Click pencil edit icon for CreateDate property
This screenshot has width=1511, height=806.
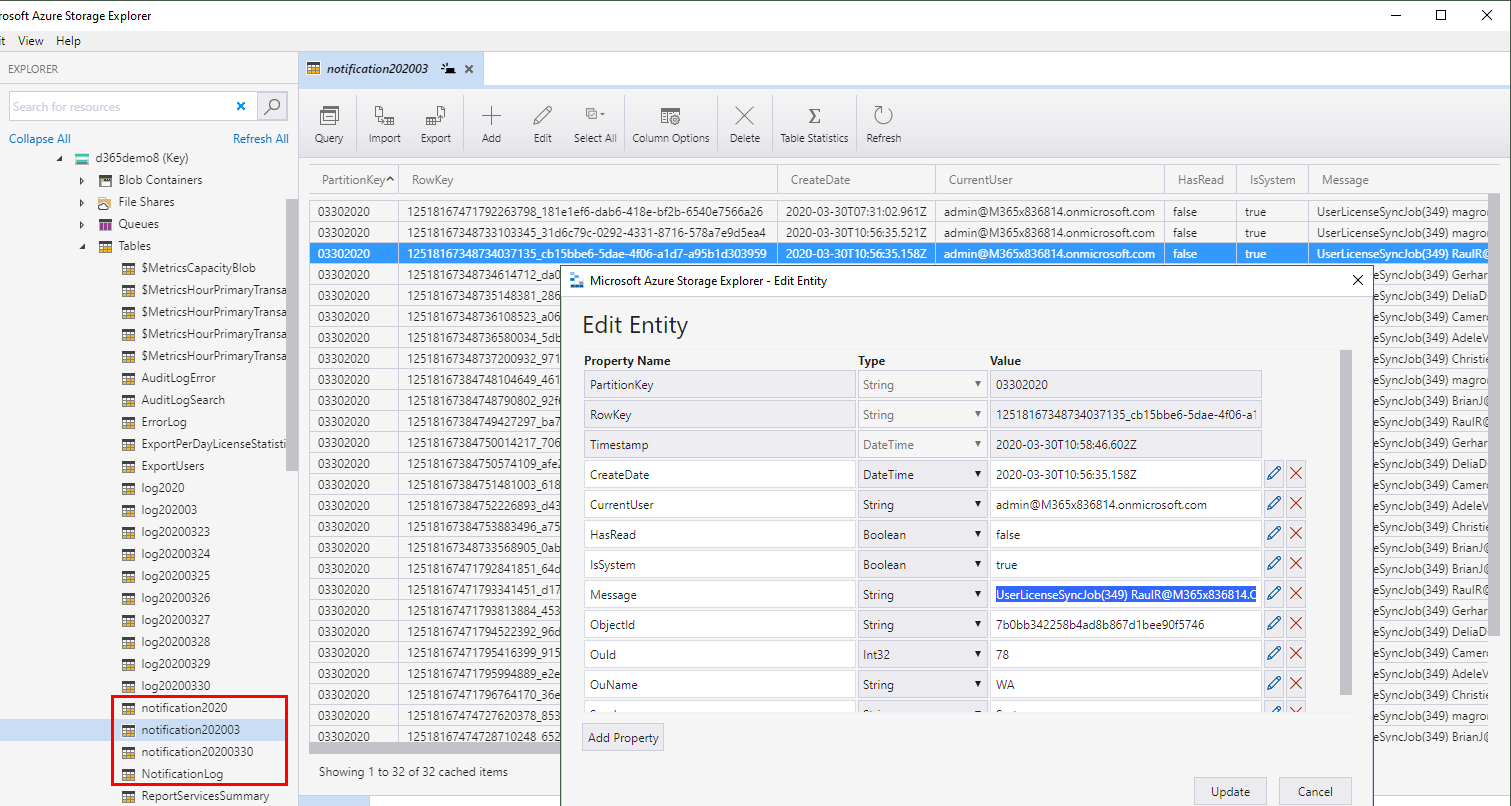tap(1274, 474)
